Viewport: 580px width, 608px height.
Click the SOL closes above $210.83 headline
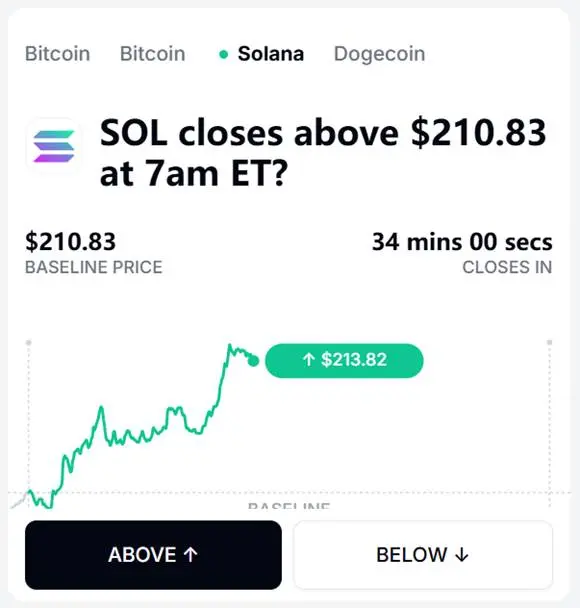pos(323,153)
